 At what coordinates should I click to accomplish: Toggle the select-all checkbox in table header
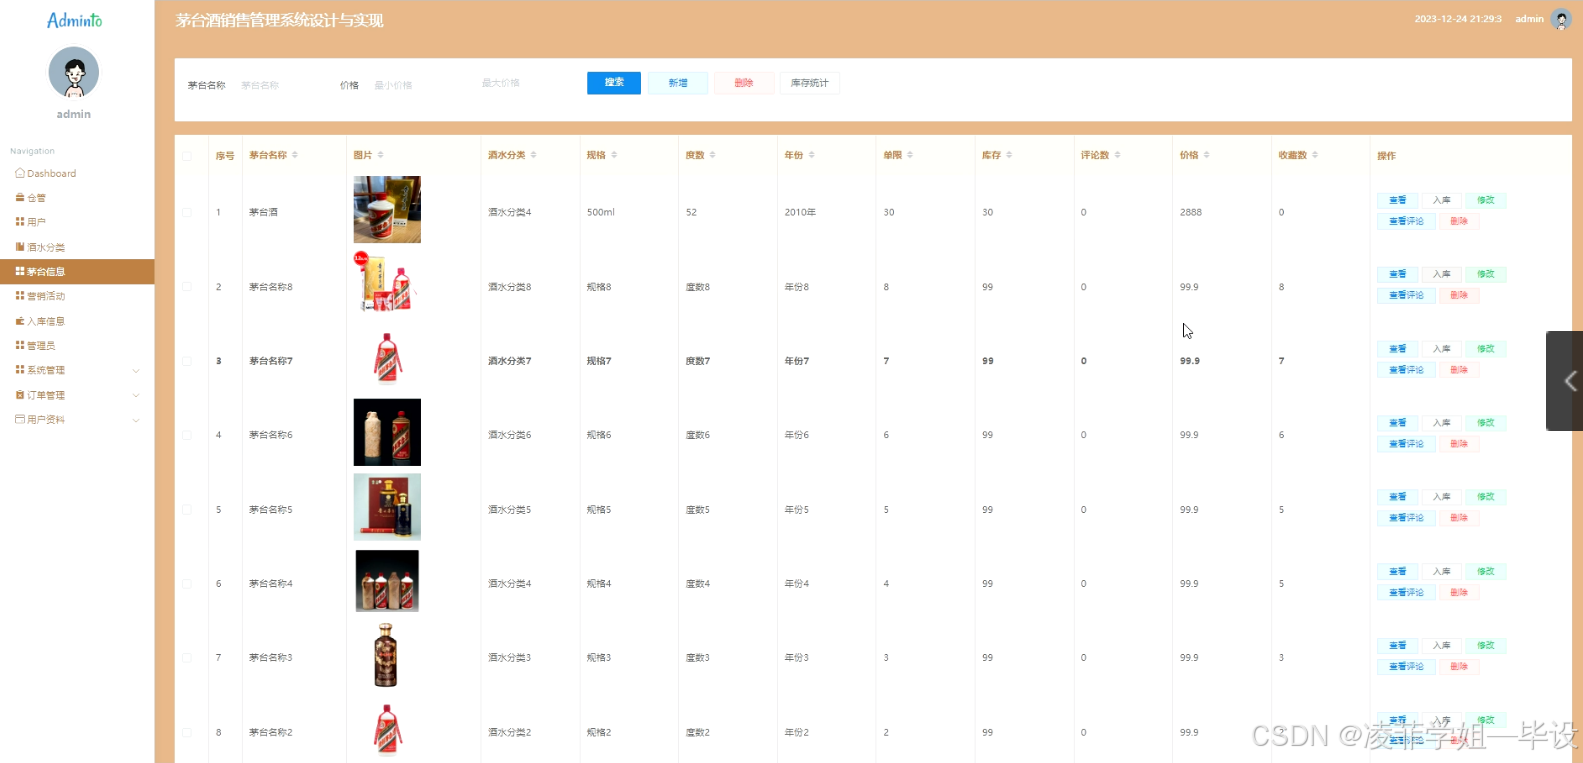(187, 156)
